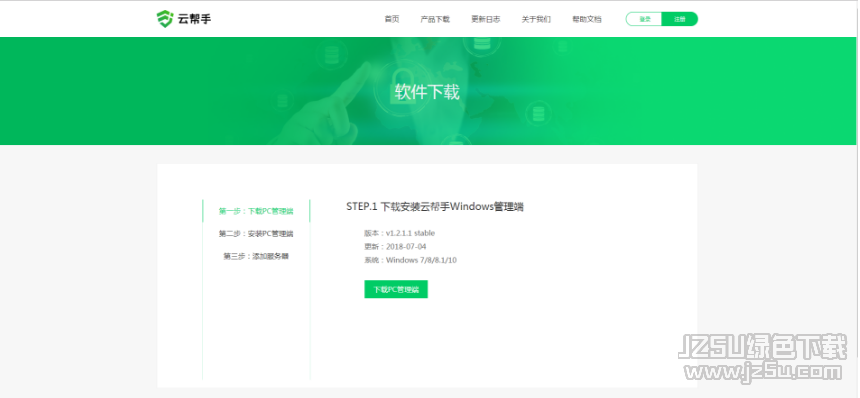Select step tab 第二步：安装PC管理端

pos(256,234)
